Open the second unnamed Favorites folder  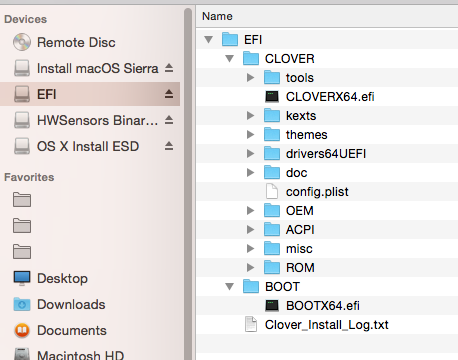(x=22, y=226)
